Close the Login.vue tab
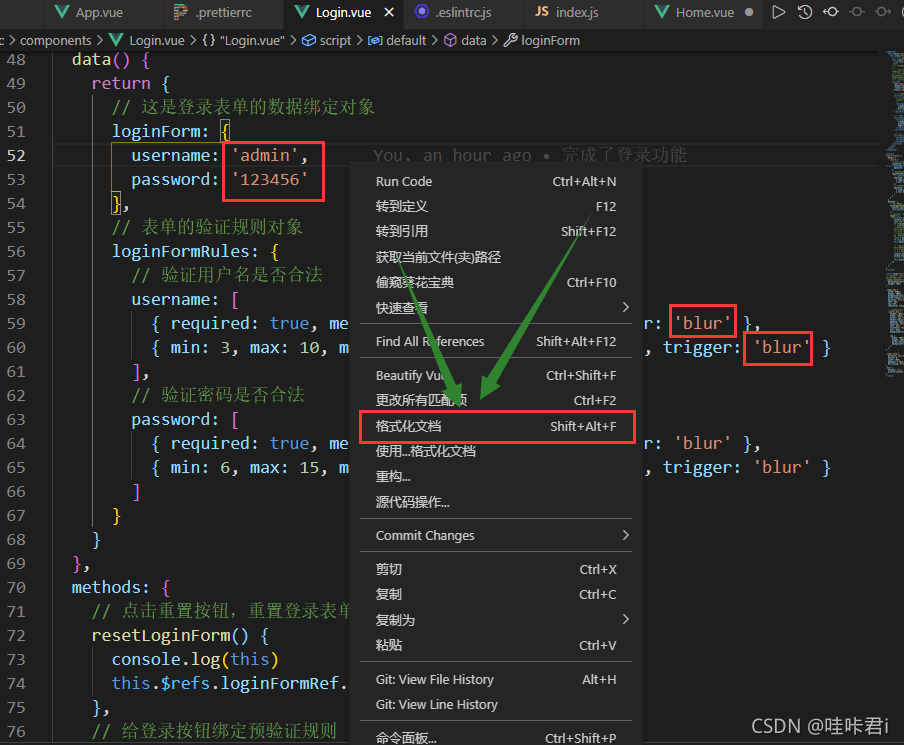This screenshot has height=745, width=904. [x=389, y=13]
